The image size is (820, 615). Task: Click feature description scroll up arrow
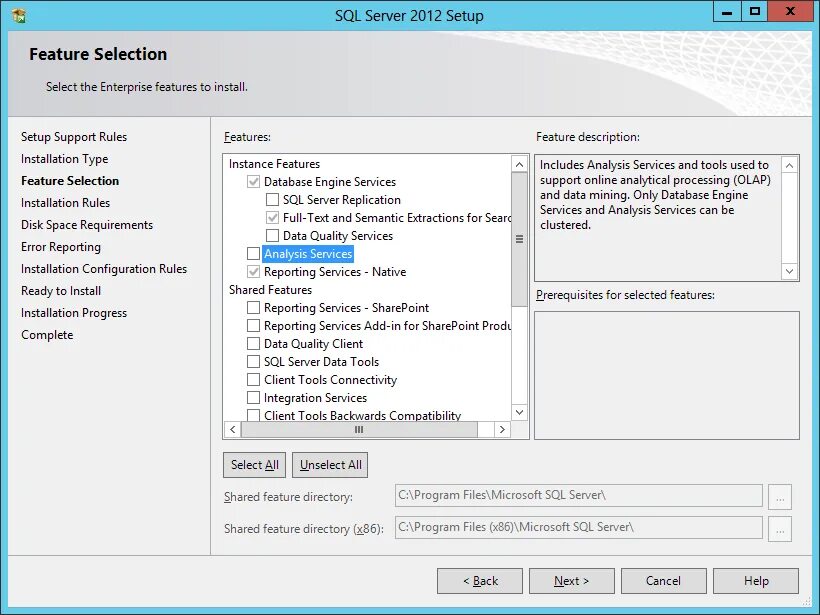(790, 165)
